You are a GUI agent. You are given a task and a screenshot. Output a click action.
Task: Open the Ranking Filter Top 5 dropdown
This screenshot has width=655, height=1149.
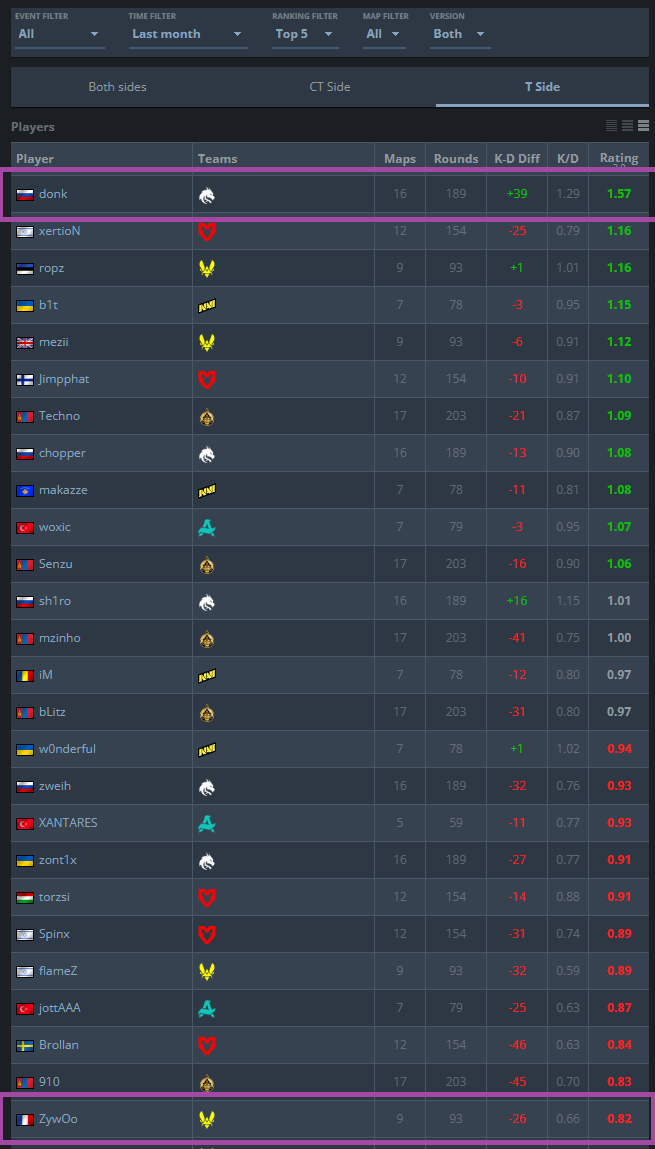(x=305, y=34)
